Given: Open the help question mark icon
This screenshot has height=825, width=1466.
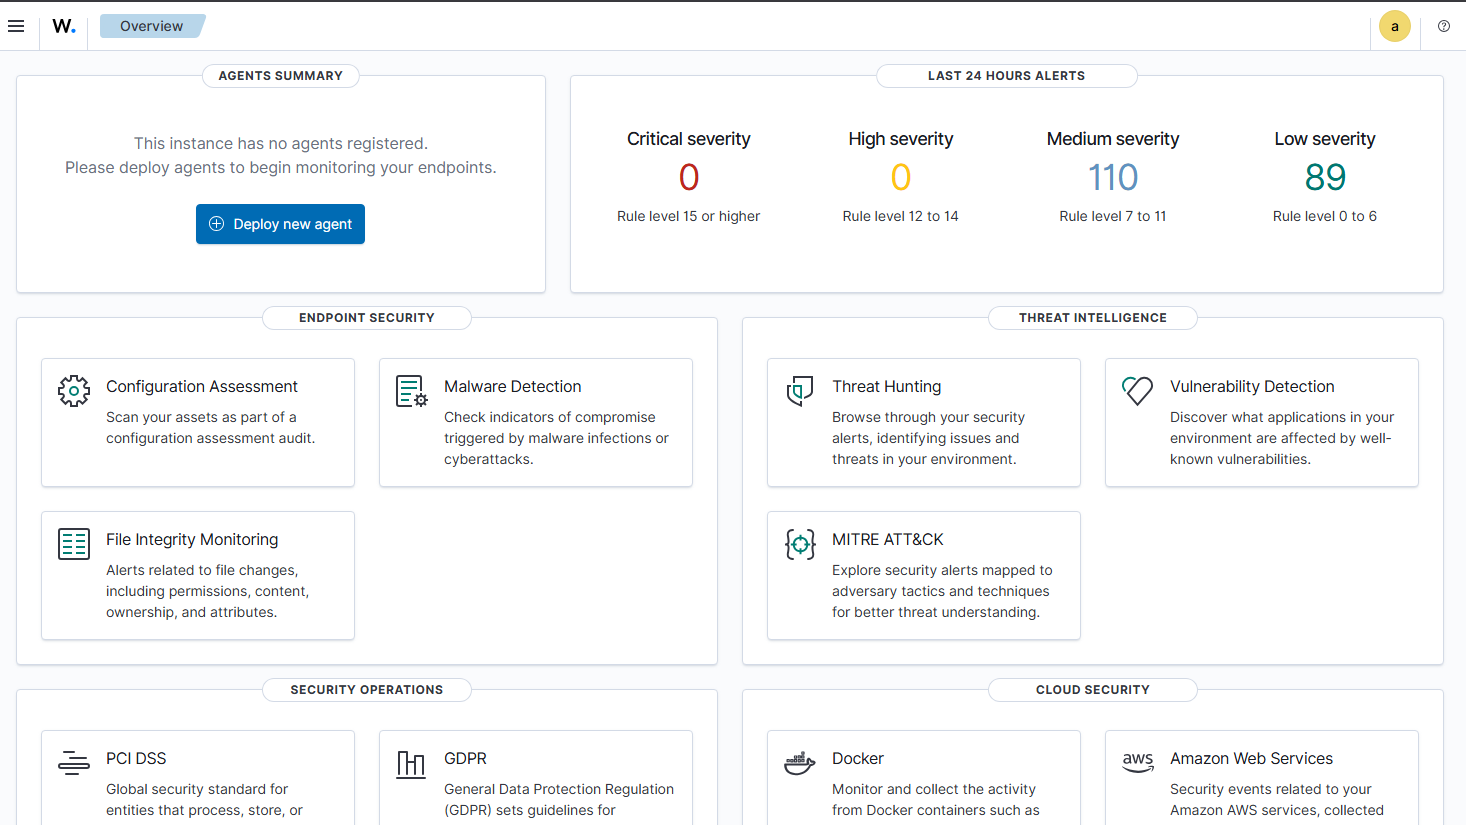Looking at the screenshot, I should click(x=1443, y=25).
